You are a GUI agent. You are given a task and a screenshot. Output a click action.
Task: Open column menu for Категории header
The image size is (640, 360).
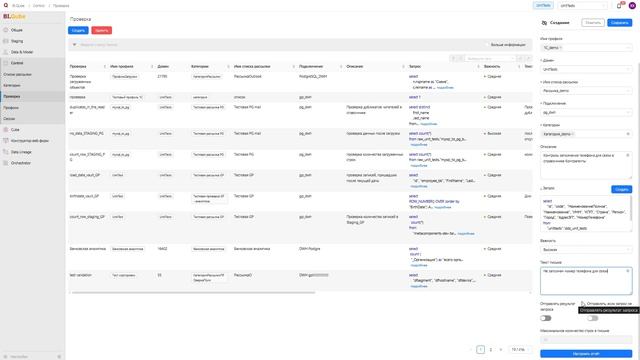pyautogui.click(x=228, y=67)
